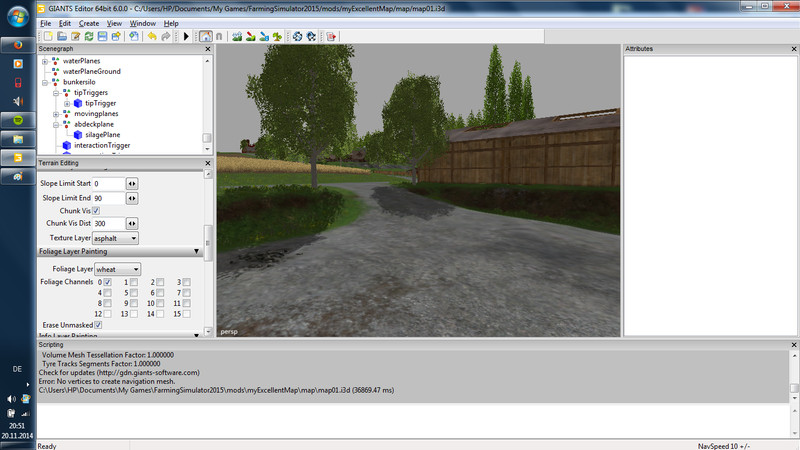The image size is (800, 450).
Task: Launch Firefox from the taskbar
Action: [18, 45]
